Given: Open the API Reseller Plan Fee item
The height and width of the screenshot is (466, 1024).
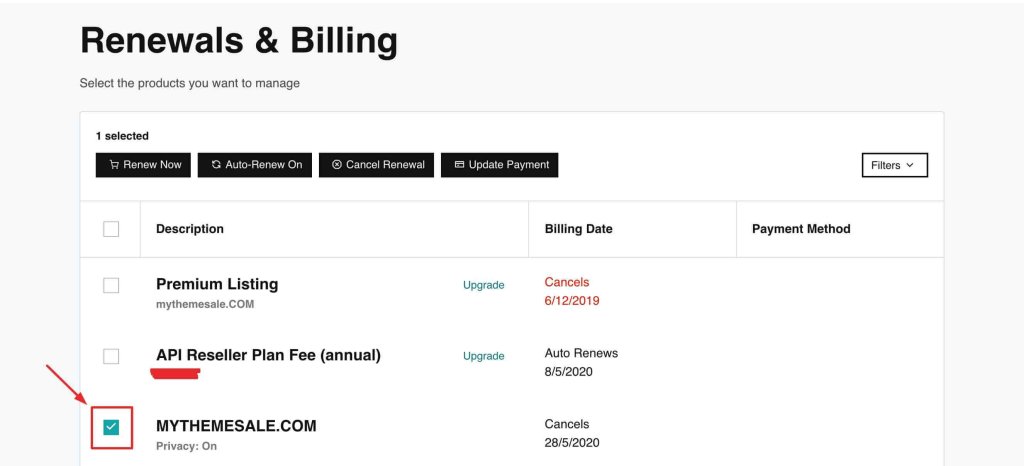Looking at the screenshot, I should pos(268,355).
